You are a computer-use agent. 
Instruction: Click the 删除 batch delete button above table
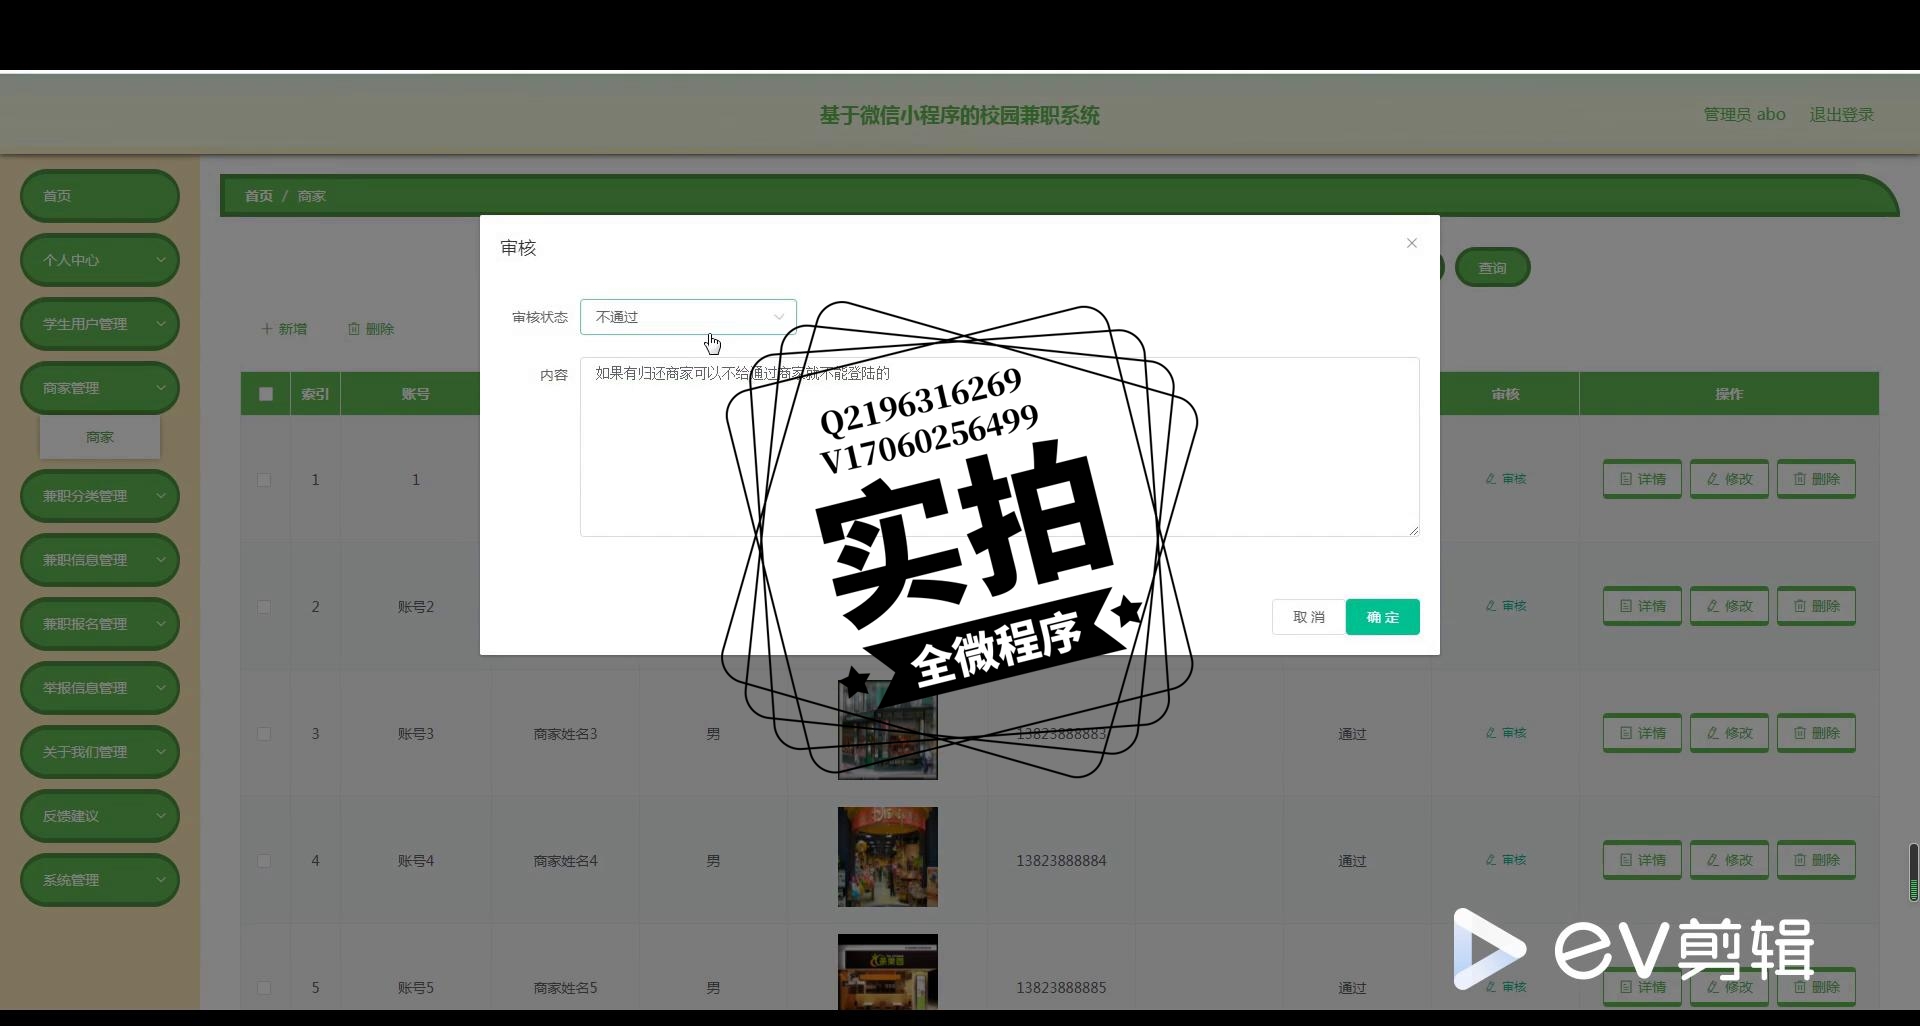371,329
